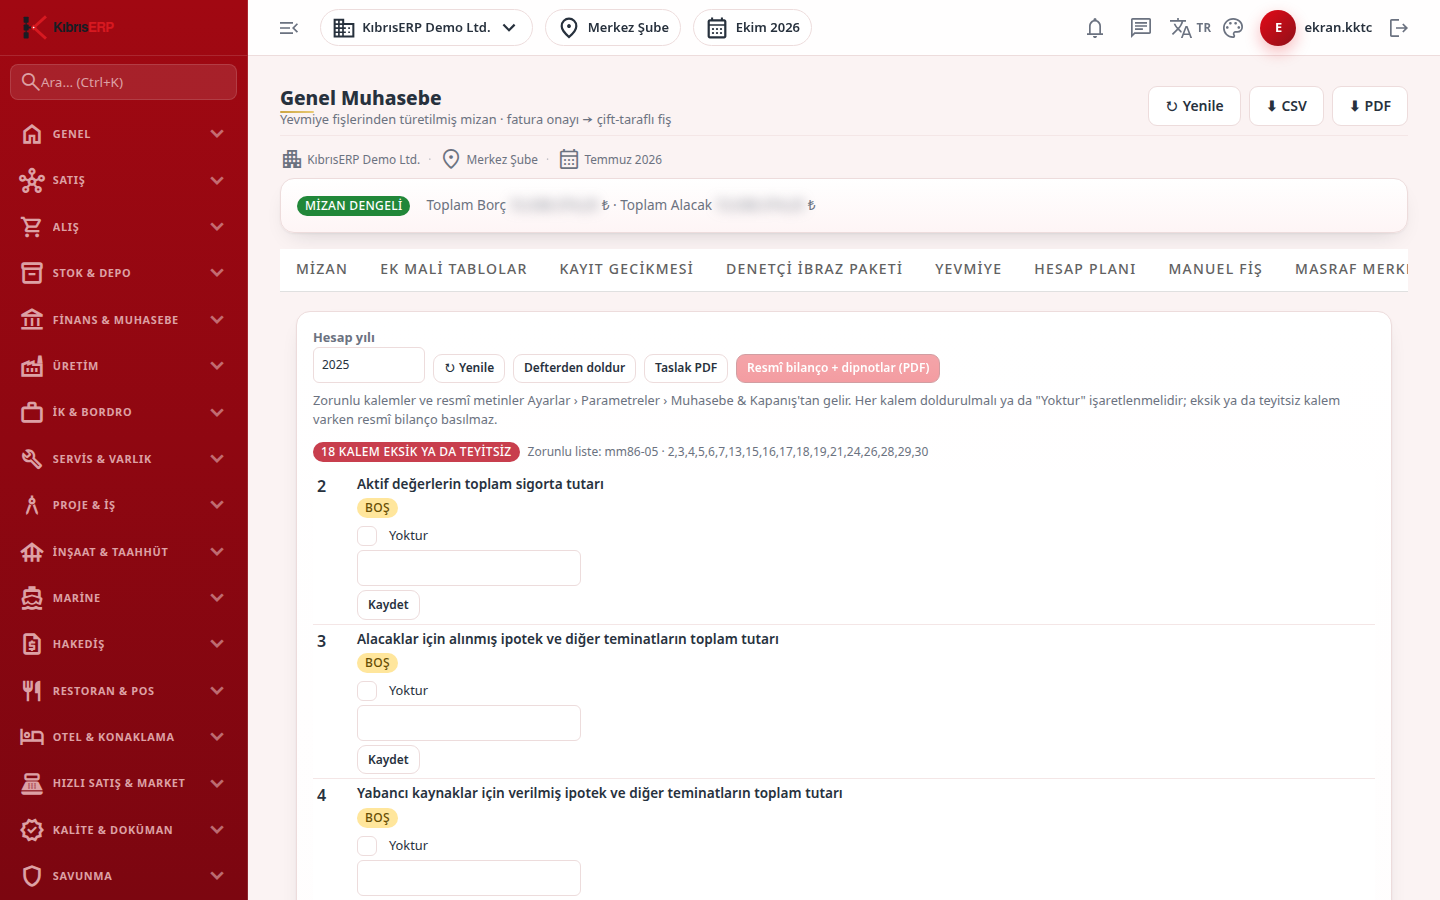
Task: Click the Savunma shield icon
Action: click(x=32, y=876)
